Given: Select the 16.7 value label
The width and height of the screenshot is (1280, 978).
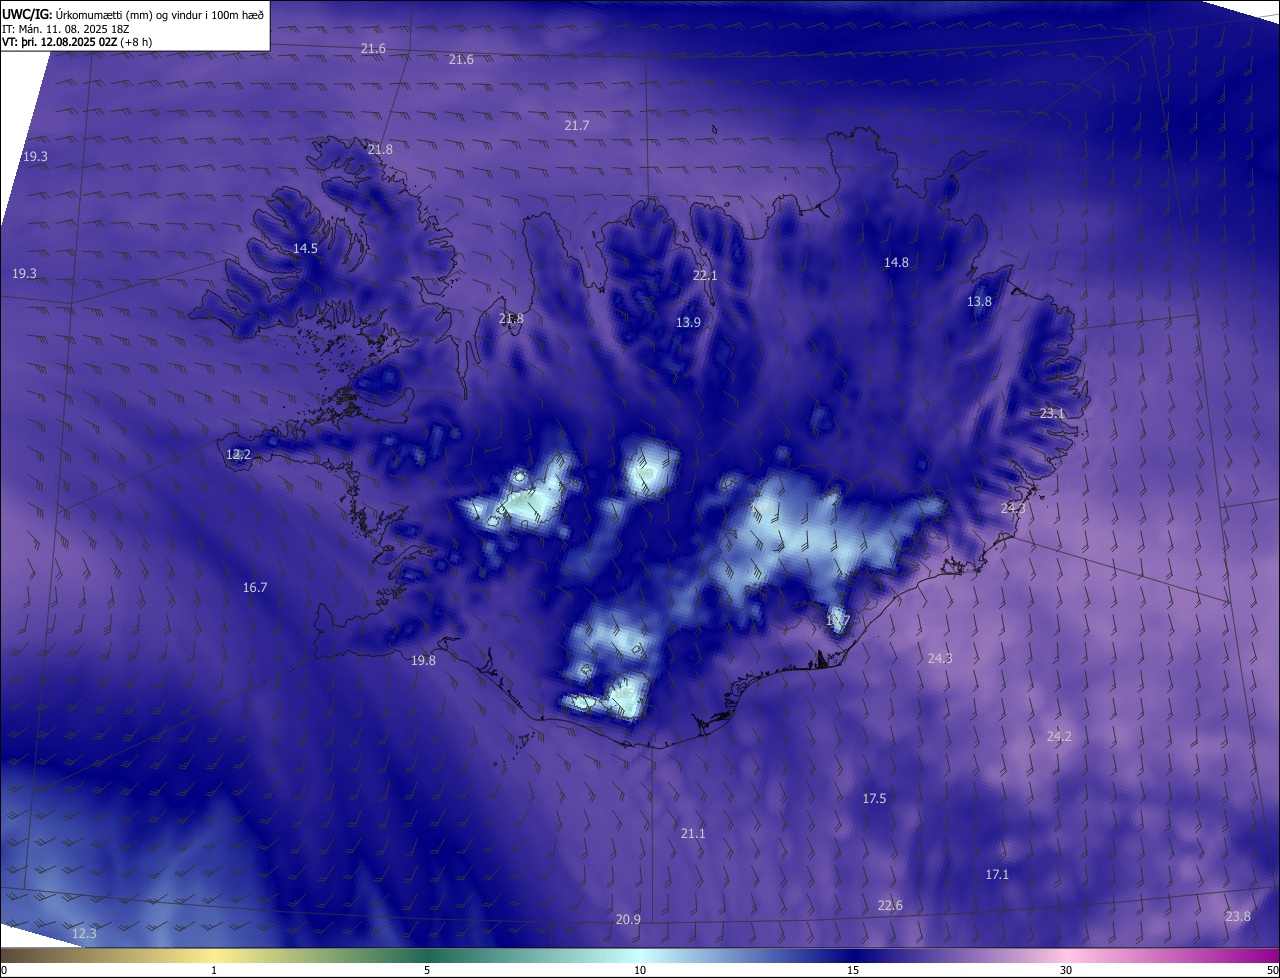Looking at the screenshot, I should [x=255, y=588].
